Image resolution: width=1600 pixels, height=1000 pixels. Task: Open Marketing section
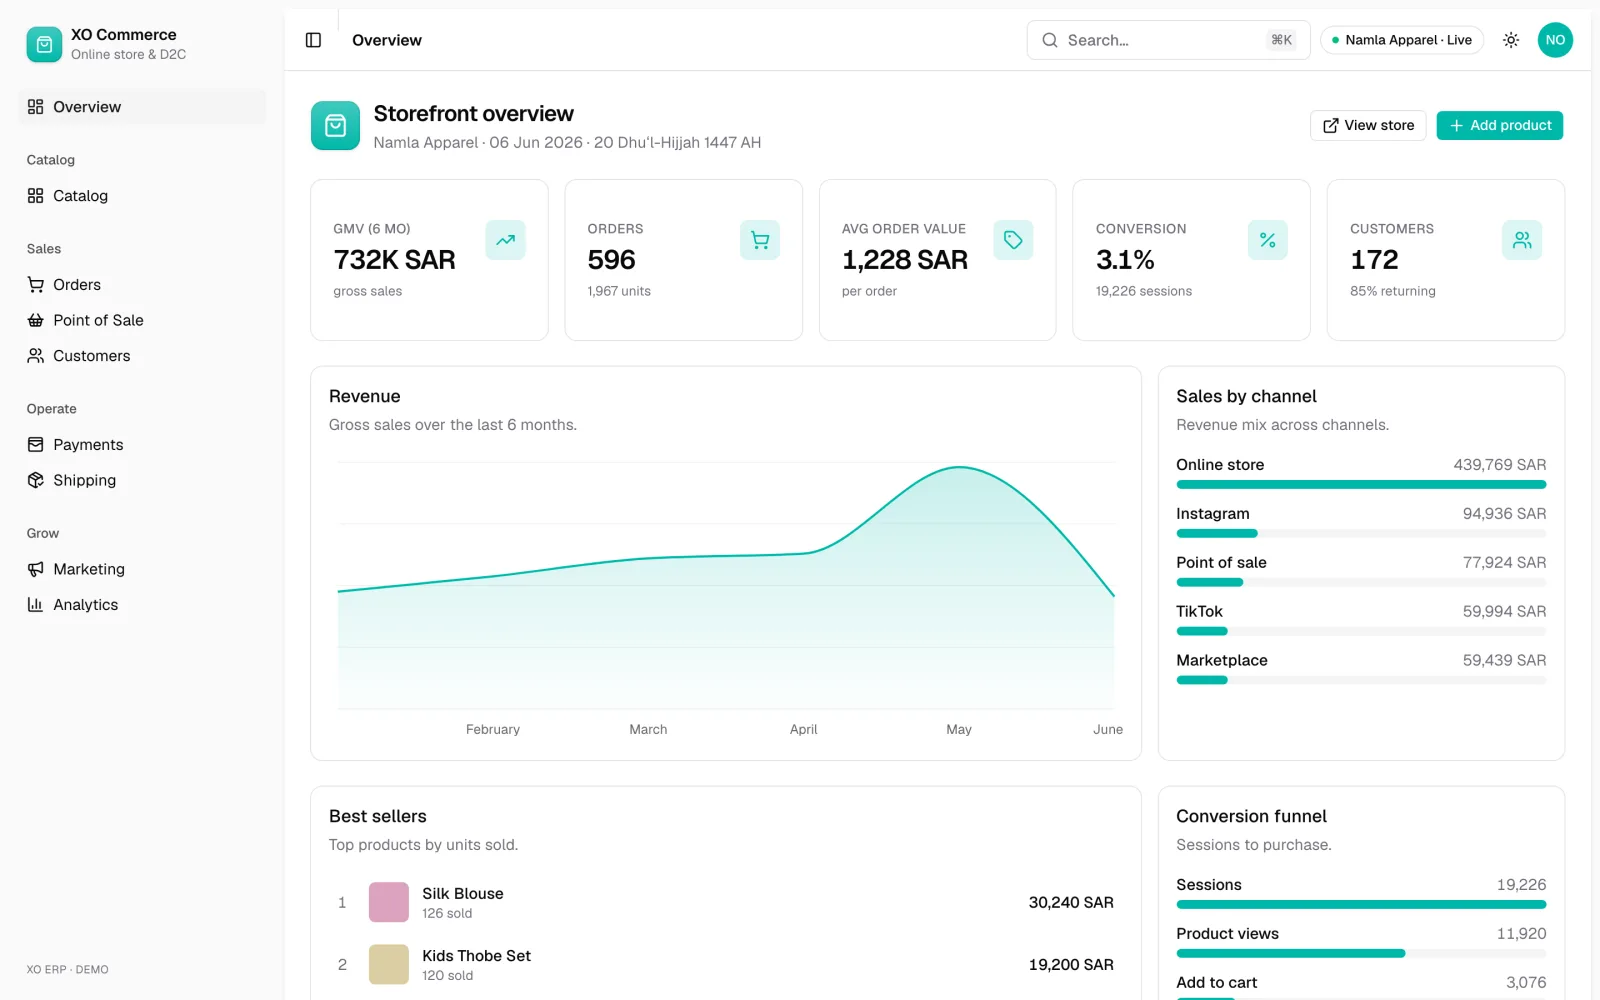142,569
